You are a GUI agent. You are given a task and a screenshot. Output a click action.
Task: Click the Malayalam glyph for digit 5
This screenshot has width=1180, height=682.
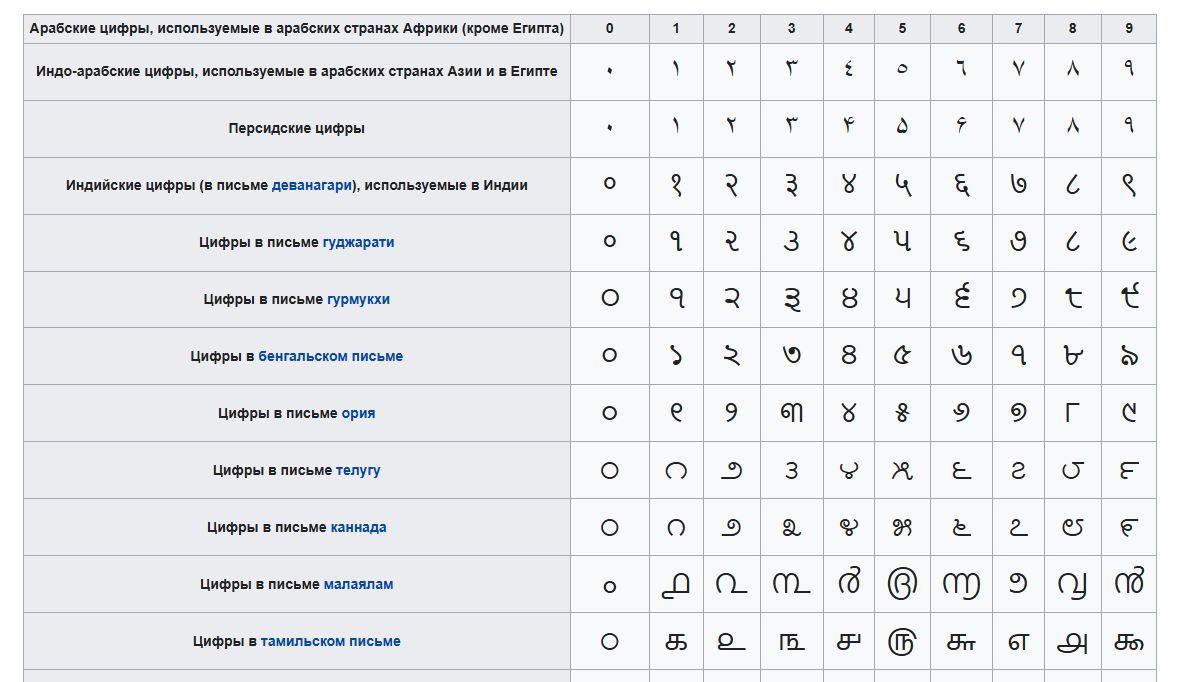(x=902, y=583)
